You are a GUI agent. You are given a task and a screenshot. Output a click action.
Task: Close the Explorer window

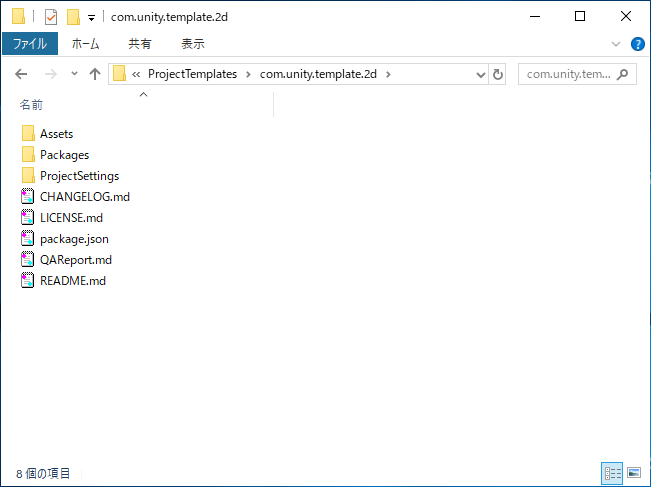pos(626,17)
